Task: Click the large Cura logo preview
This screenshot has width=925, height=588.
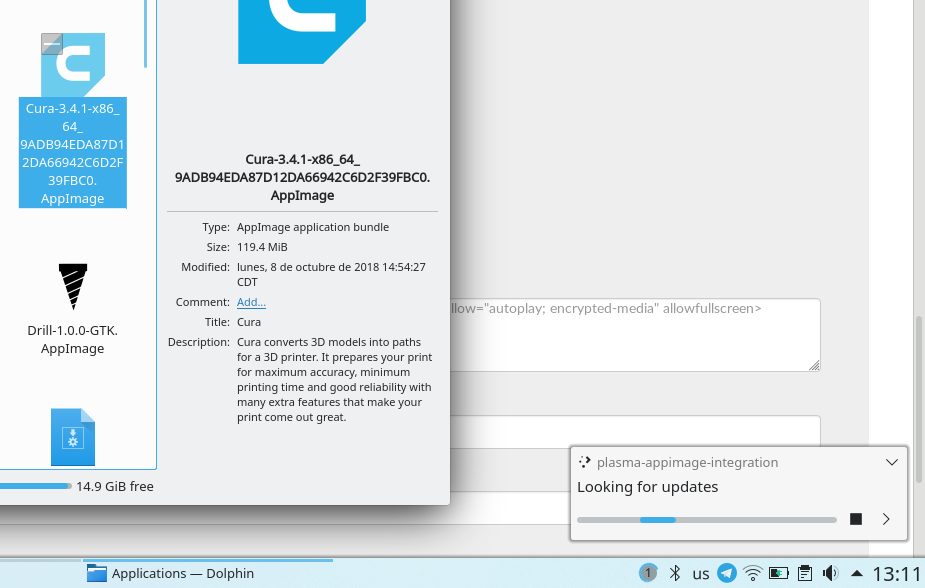Action: pos(302,32)
